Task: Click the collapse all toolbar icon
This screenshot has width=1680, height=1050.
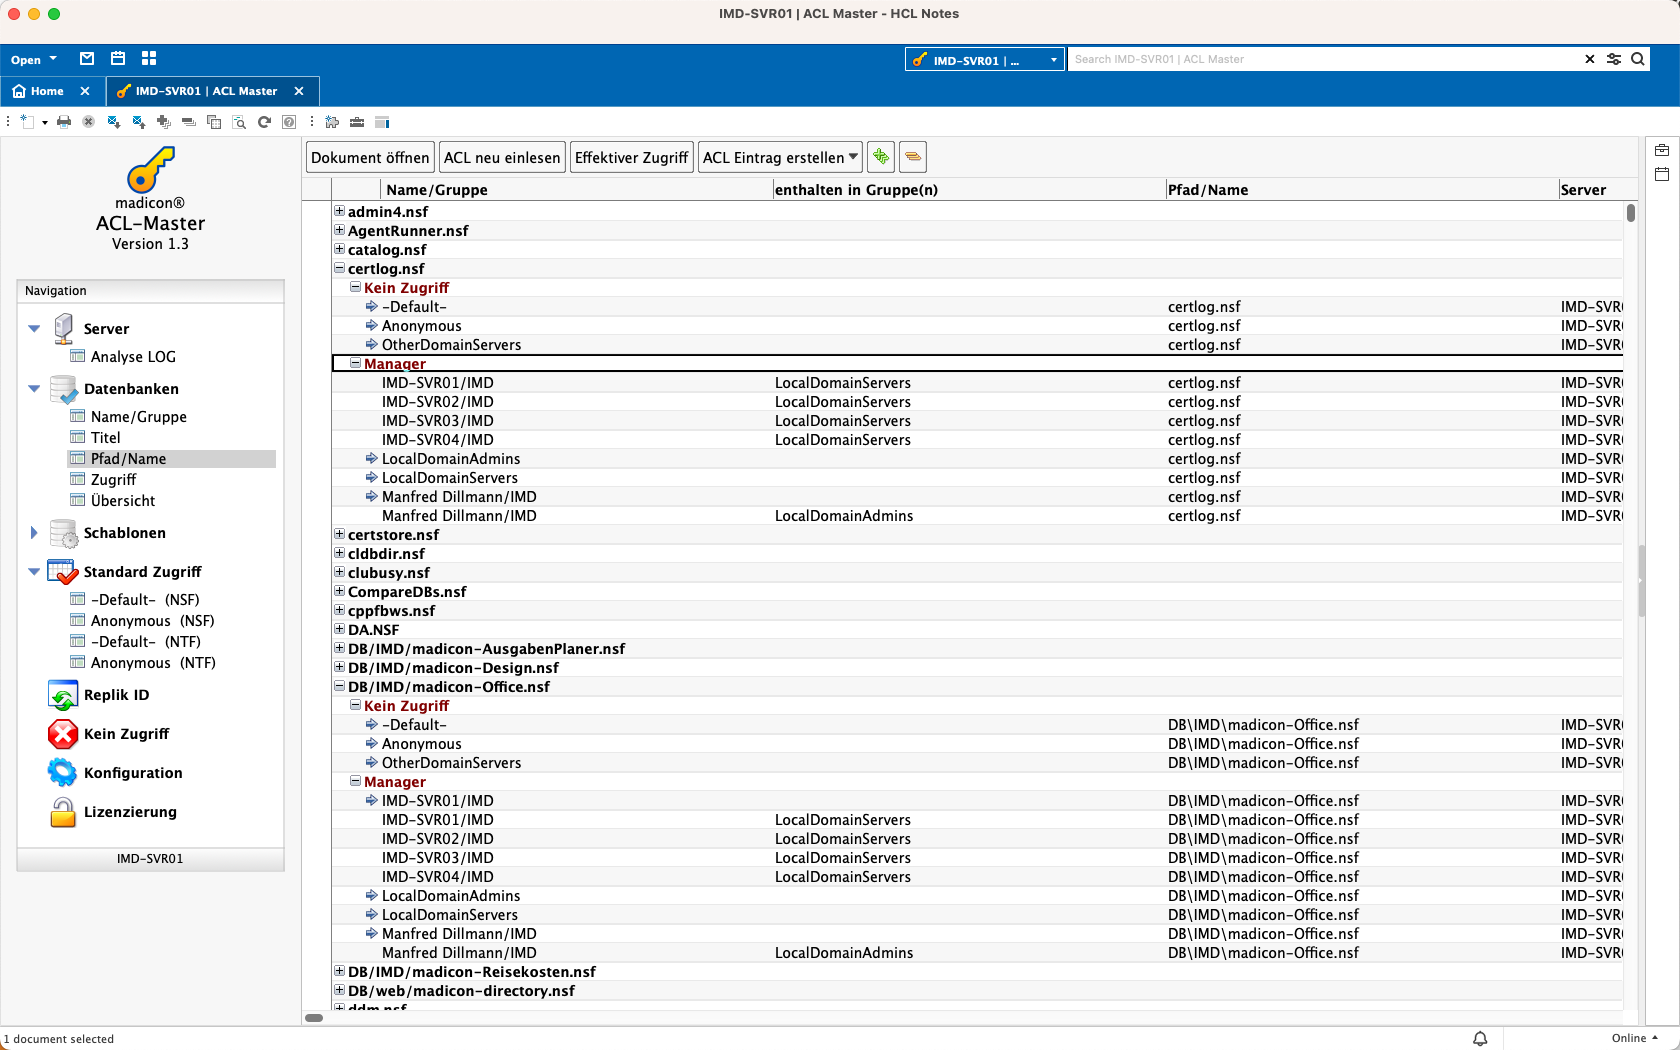Action: click(x=188, y=122)
